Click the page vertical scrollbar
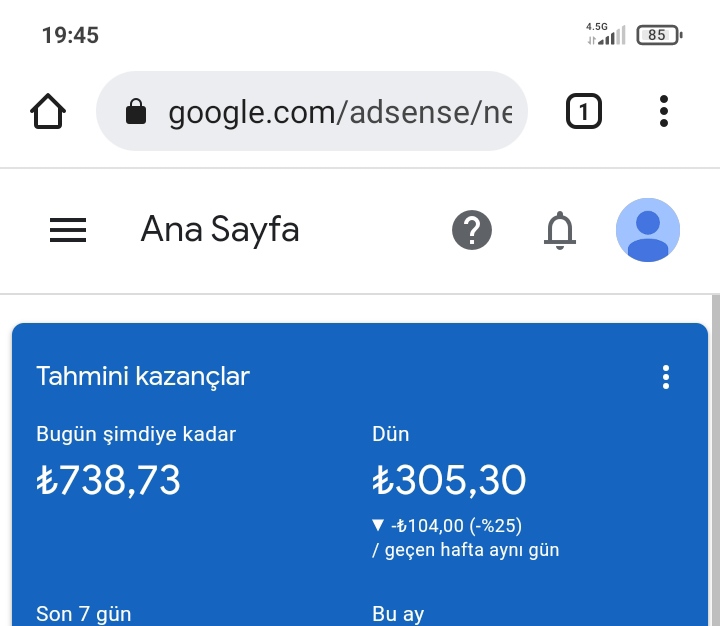The image size is (720, 626). [x=715, y=460]
